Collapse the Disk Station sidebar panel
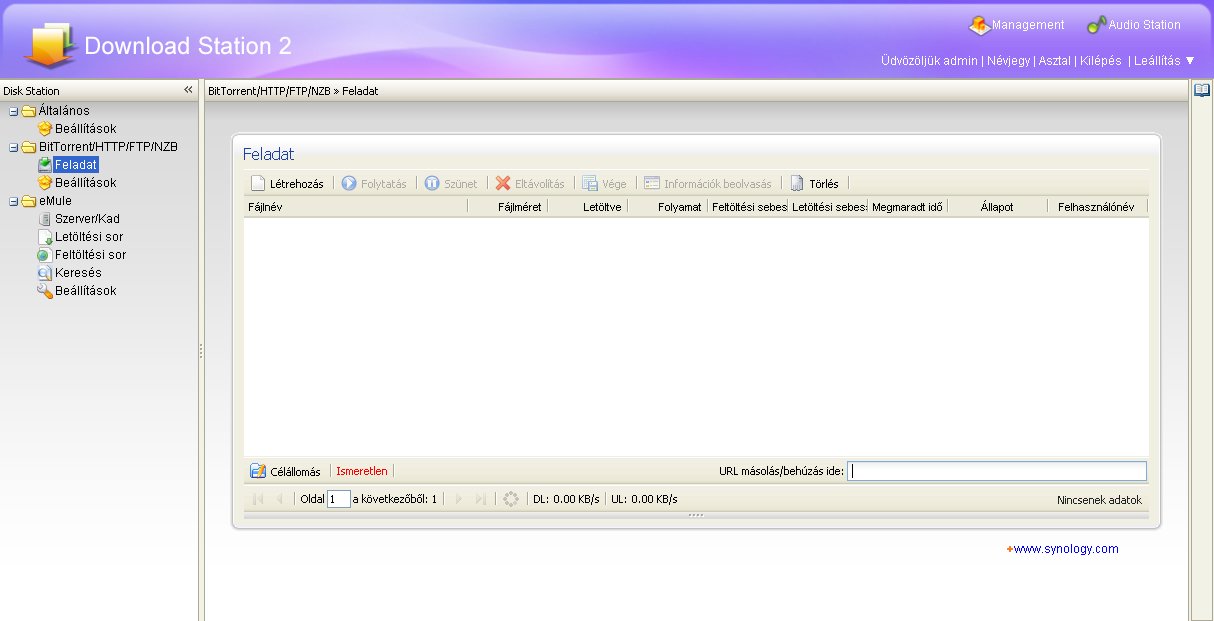1214x621 pixels. tap(188, 90)
